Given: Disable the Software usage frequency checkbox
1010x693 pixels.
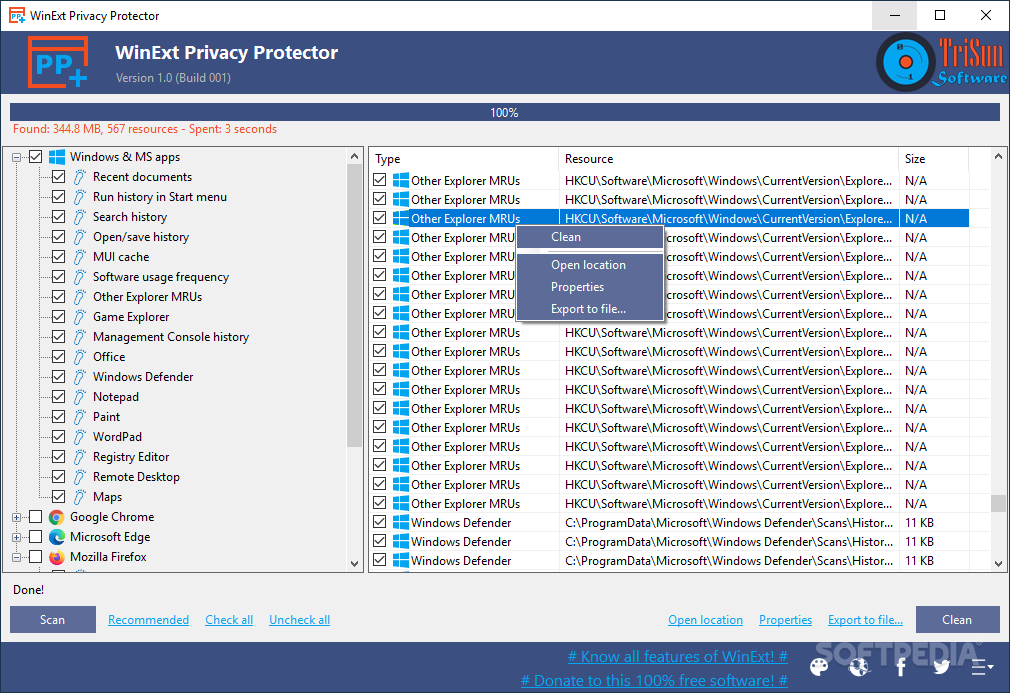Looking at the screenshot, I should tap(58, 276).
